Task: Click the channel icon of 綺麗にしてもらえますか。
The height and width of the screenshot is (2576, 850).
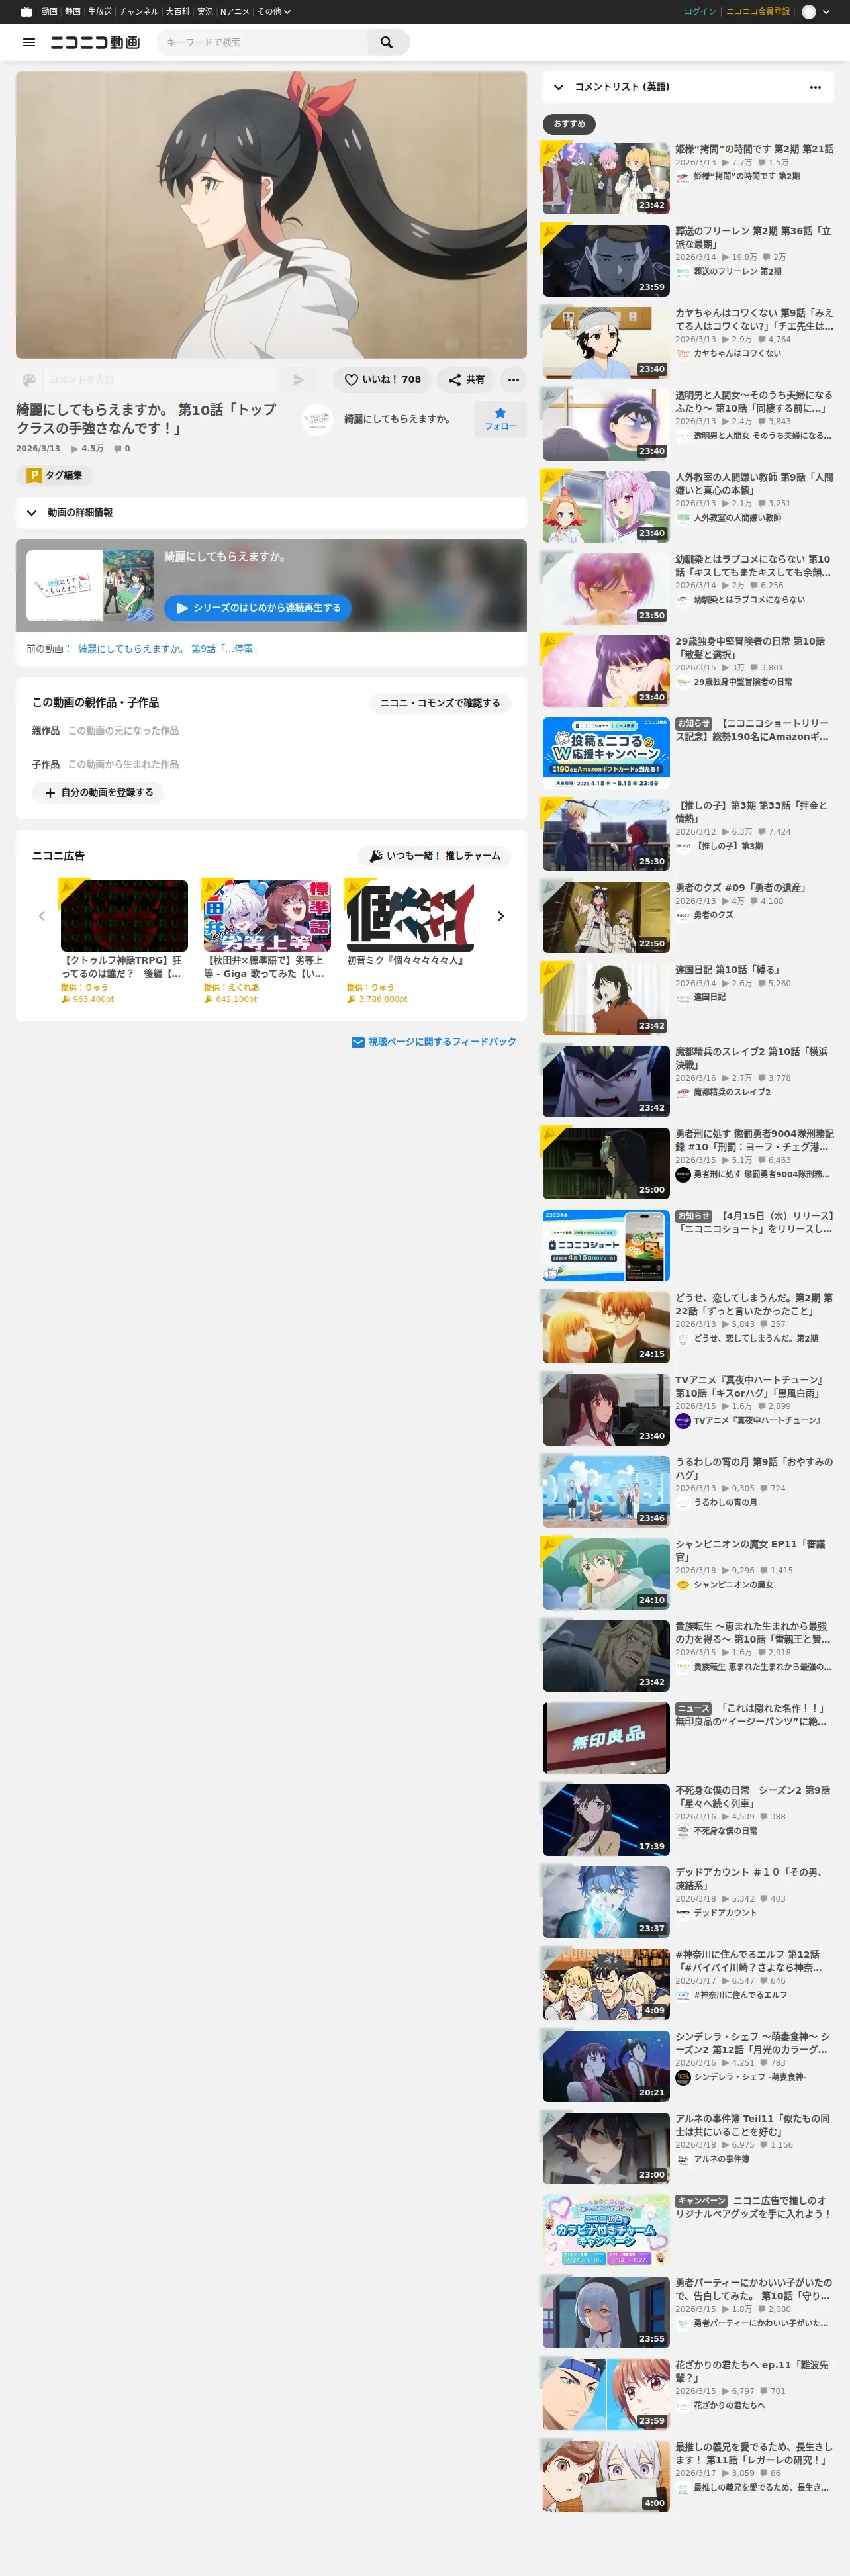Action: [x=317, y=419]
